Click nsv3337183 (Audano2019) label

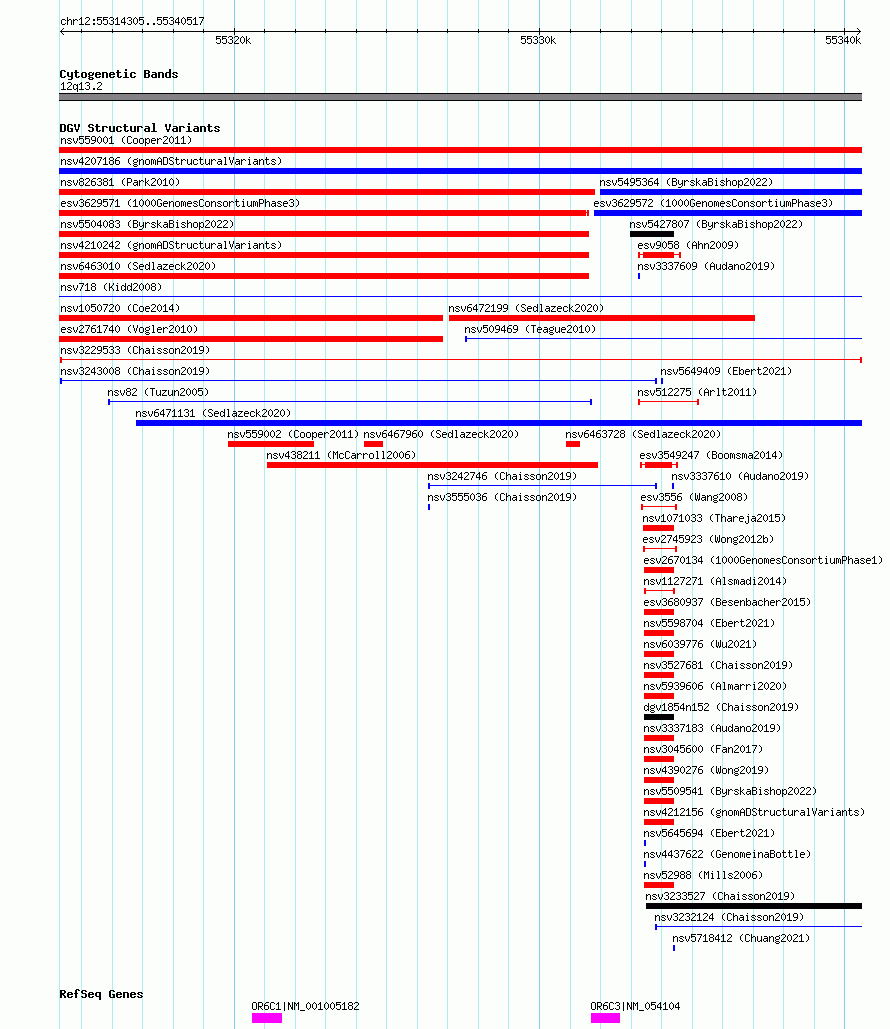(x=712, y=728)
